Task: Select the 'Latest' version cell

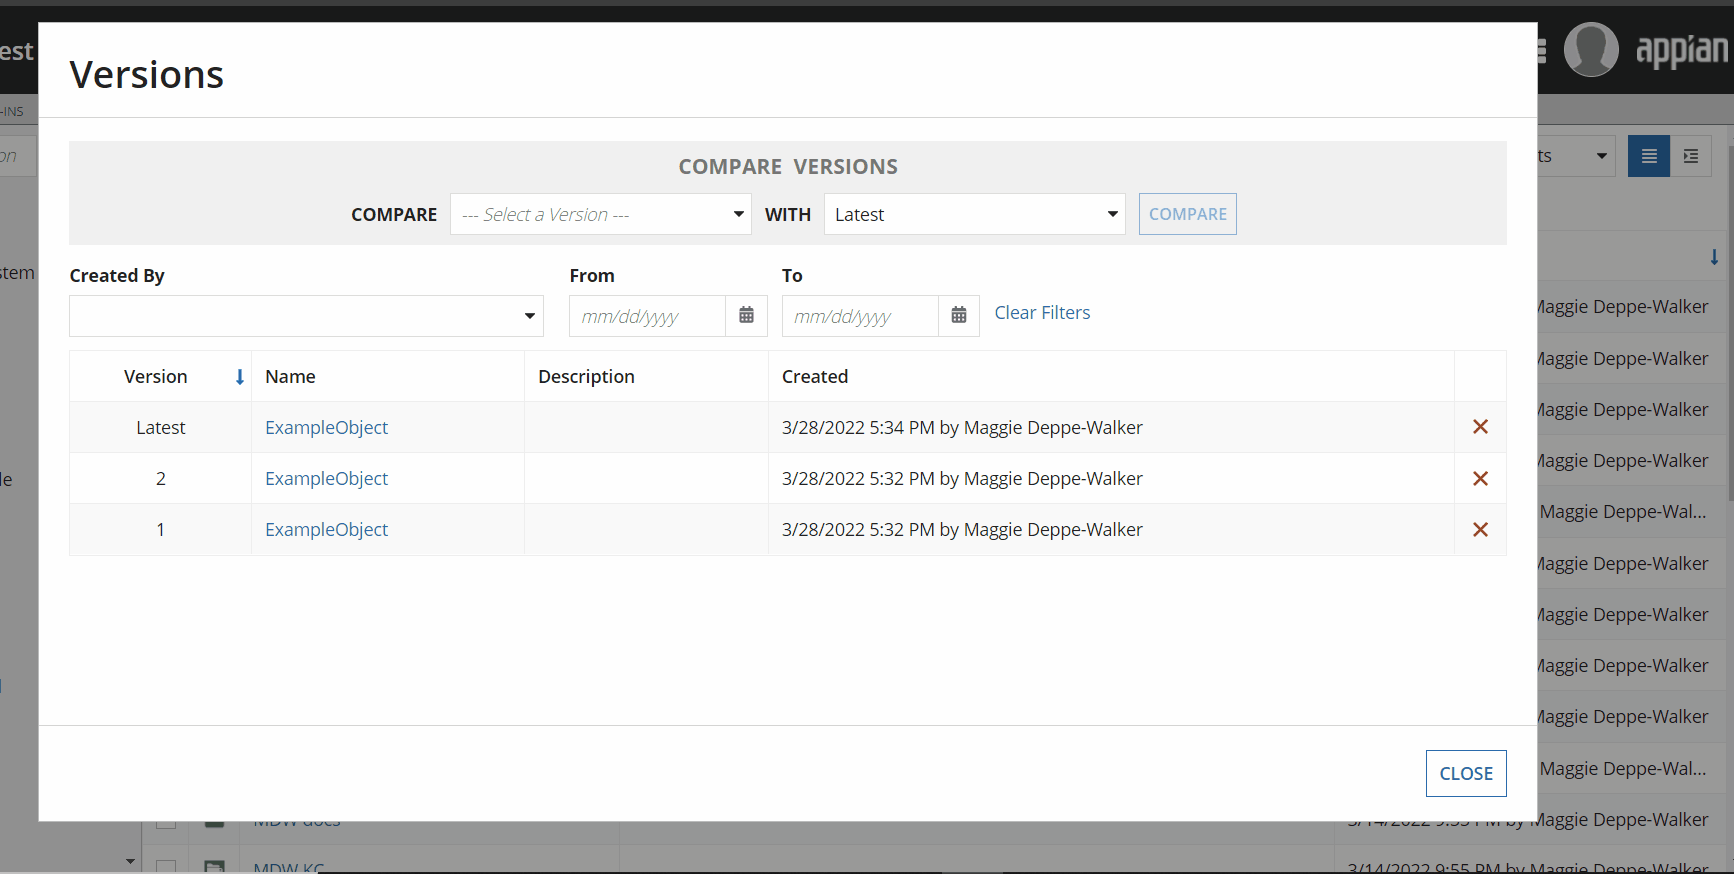Action: pyautogui.click(x=161, y=427)
